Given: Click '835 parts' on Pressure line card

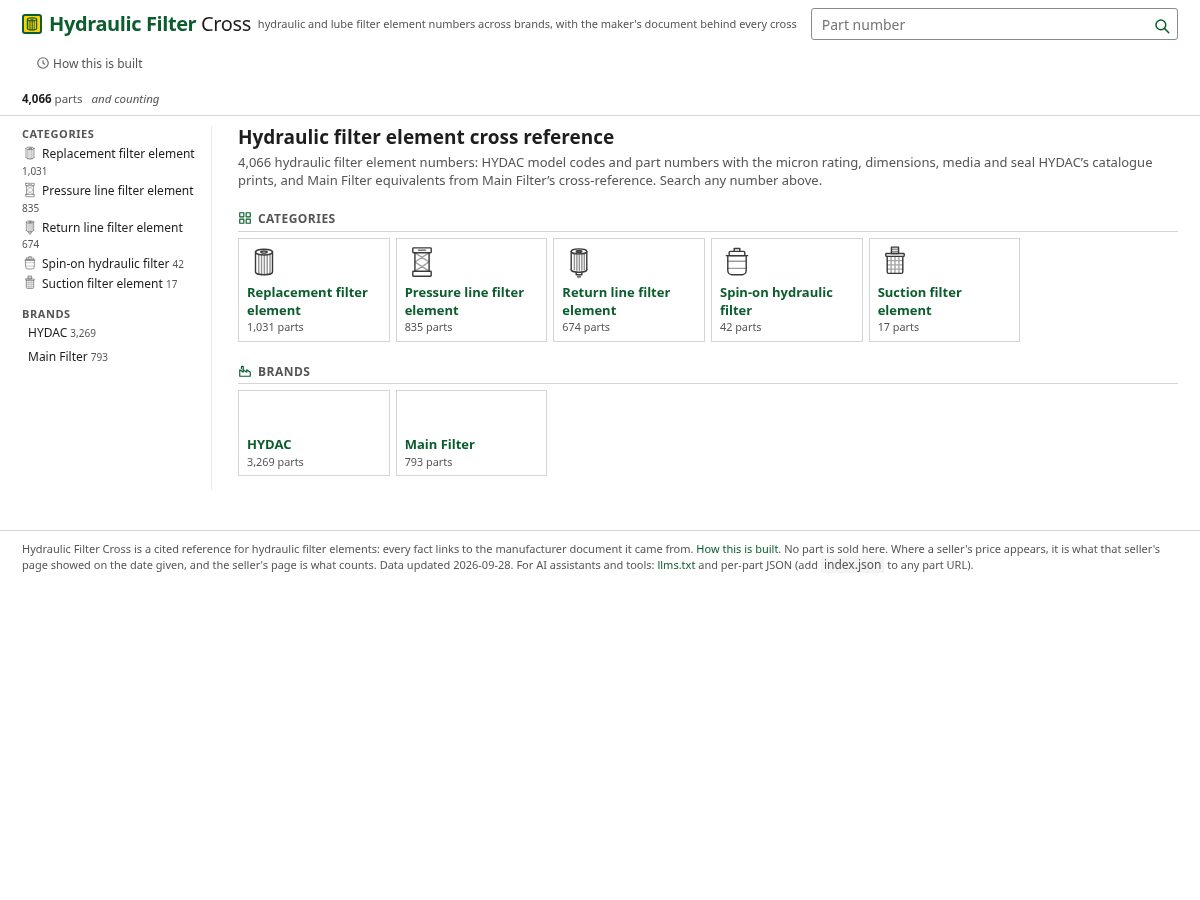Looking at the screenshot, I should [428, 327].
